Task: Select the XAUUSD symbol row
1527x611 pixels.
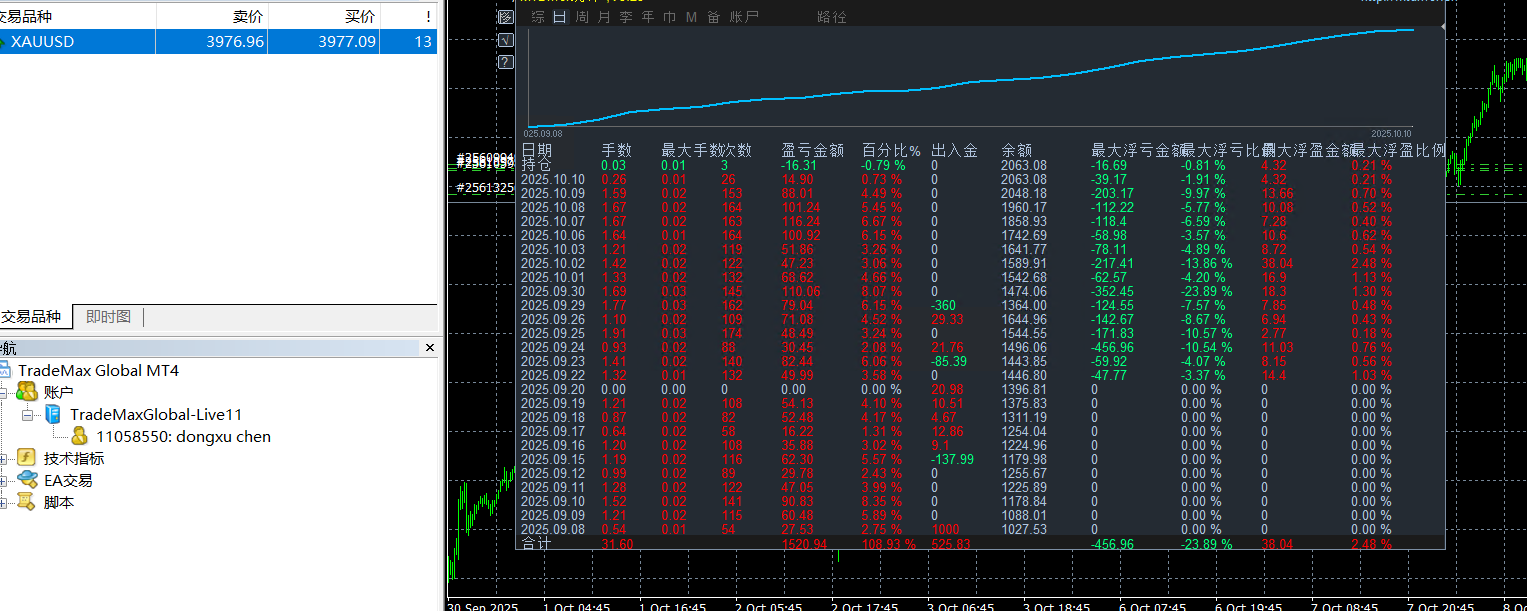Action: [x=218, y=42]
